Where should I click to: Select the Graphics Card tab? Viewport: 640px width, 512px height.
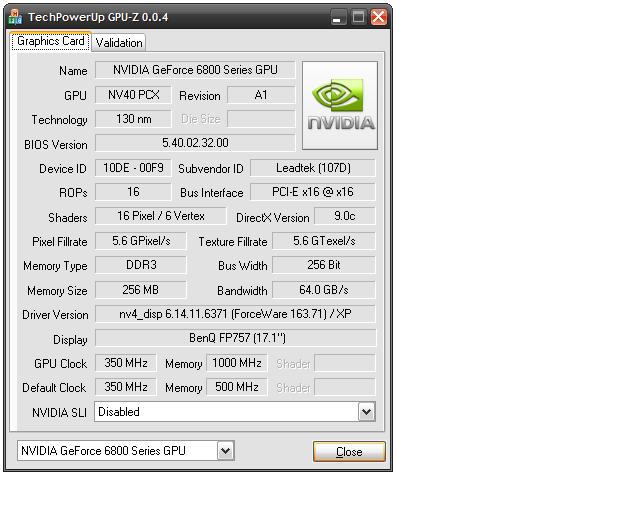pyautogui.click(x=51, y=41)
